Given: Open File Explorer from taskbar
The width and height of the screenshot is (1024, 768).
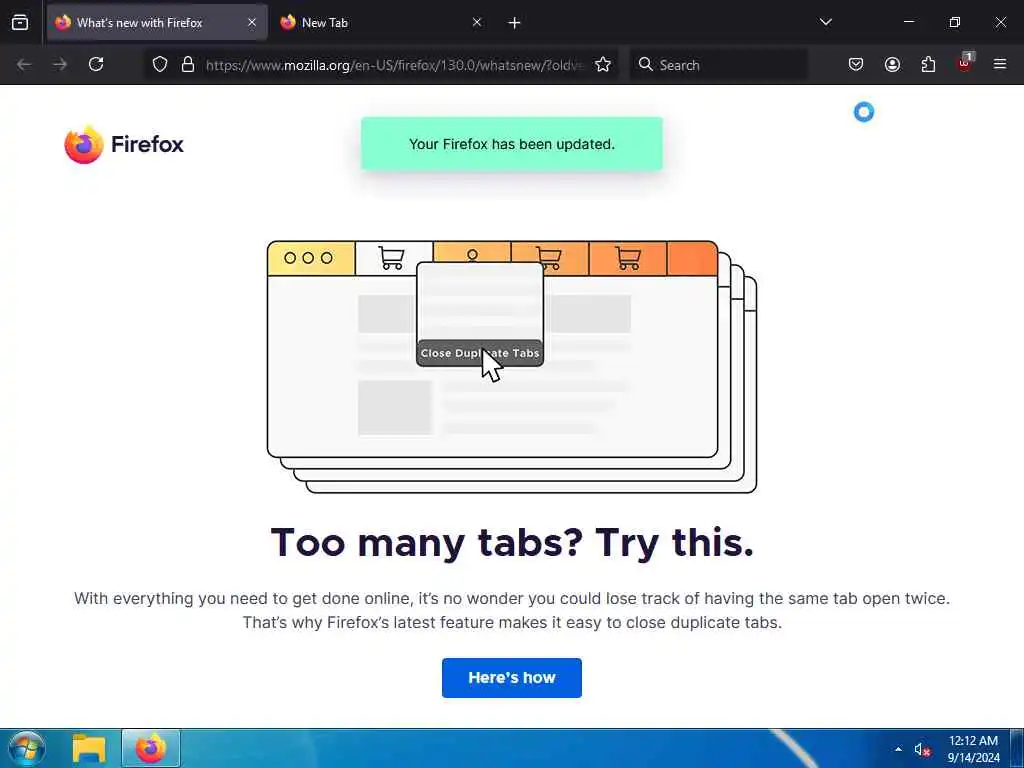Looking at the screenshot, I should 89,748.
